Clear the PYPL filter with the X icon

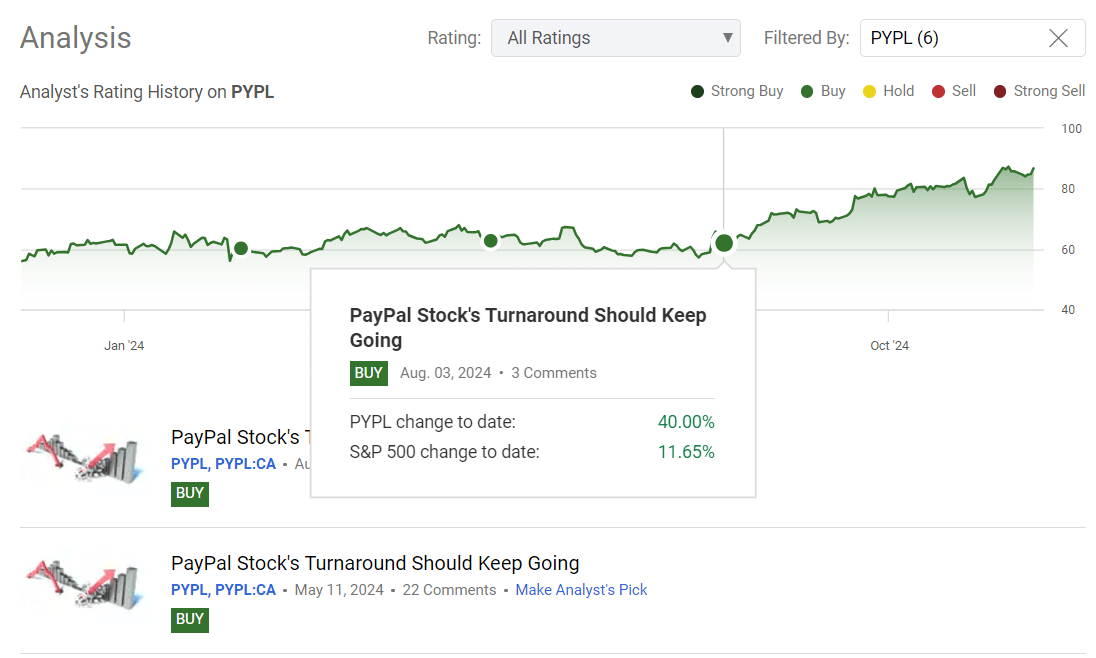1058,38
